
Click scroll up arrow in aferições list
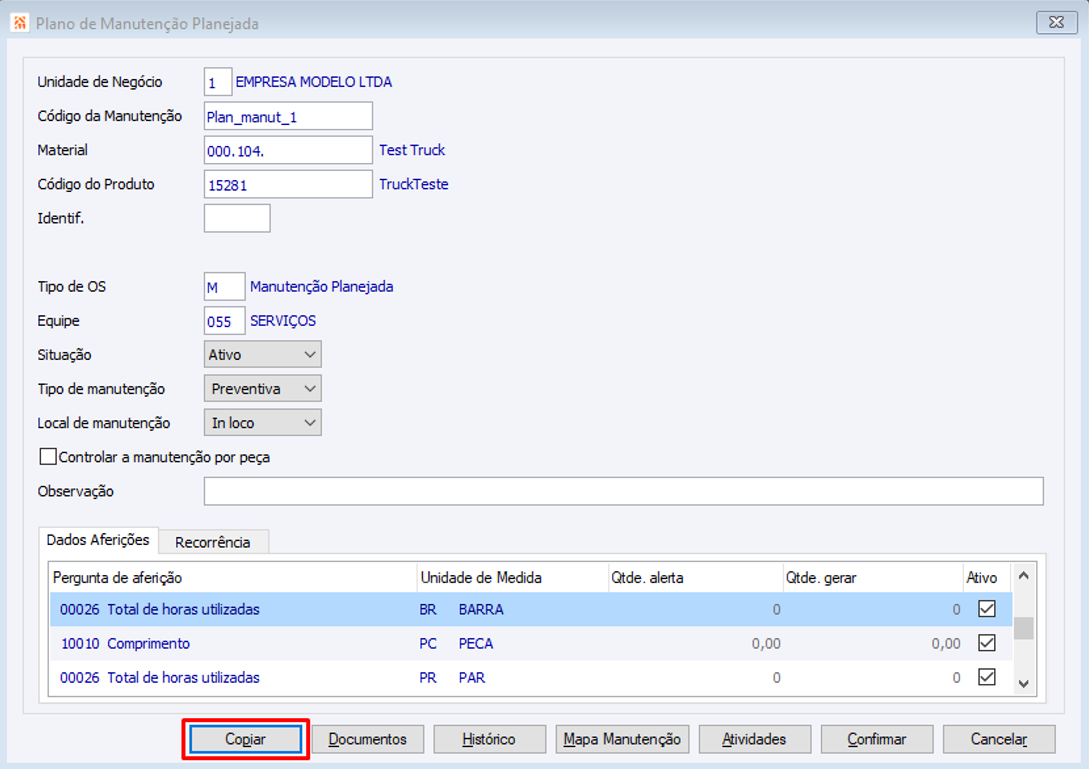pos(1024,576)
